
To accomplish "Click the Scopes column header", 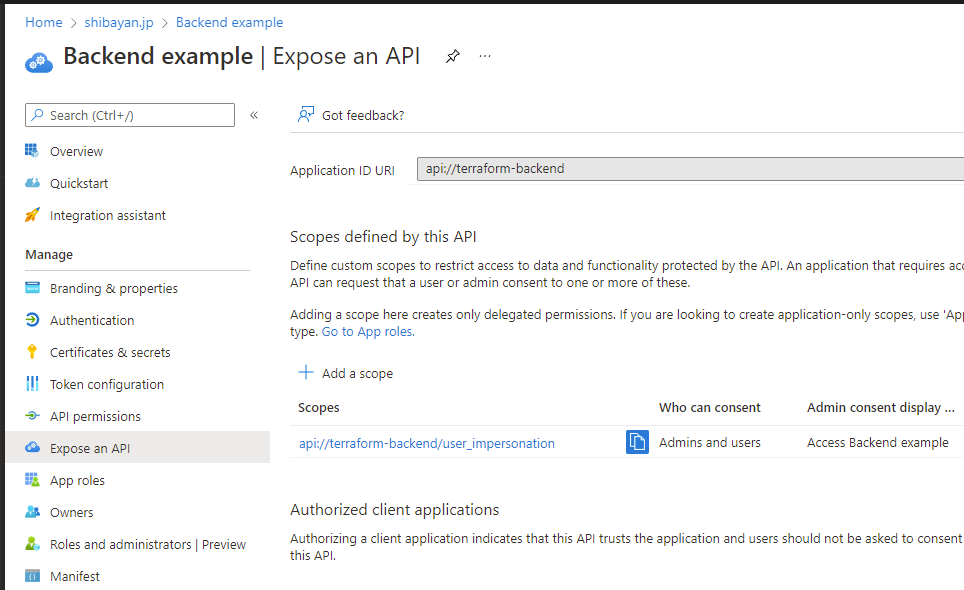I will pos(318,407).
